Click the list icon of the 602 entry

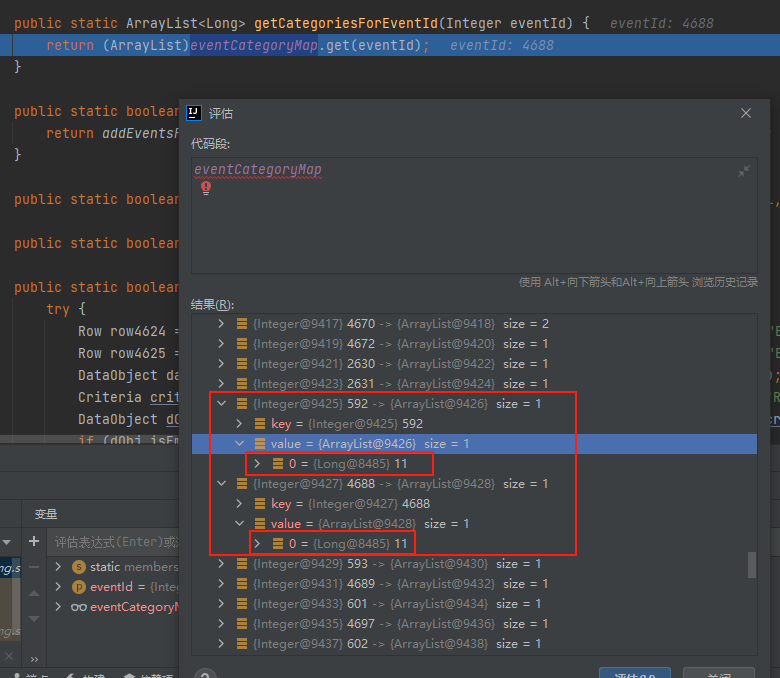click(x=242, y=644)
